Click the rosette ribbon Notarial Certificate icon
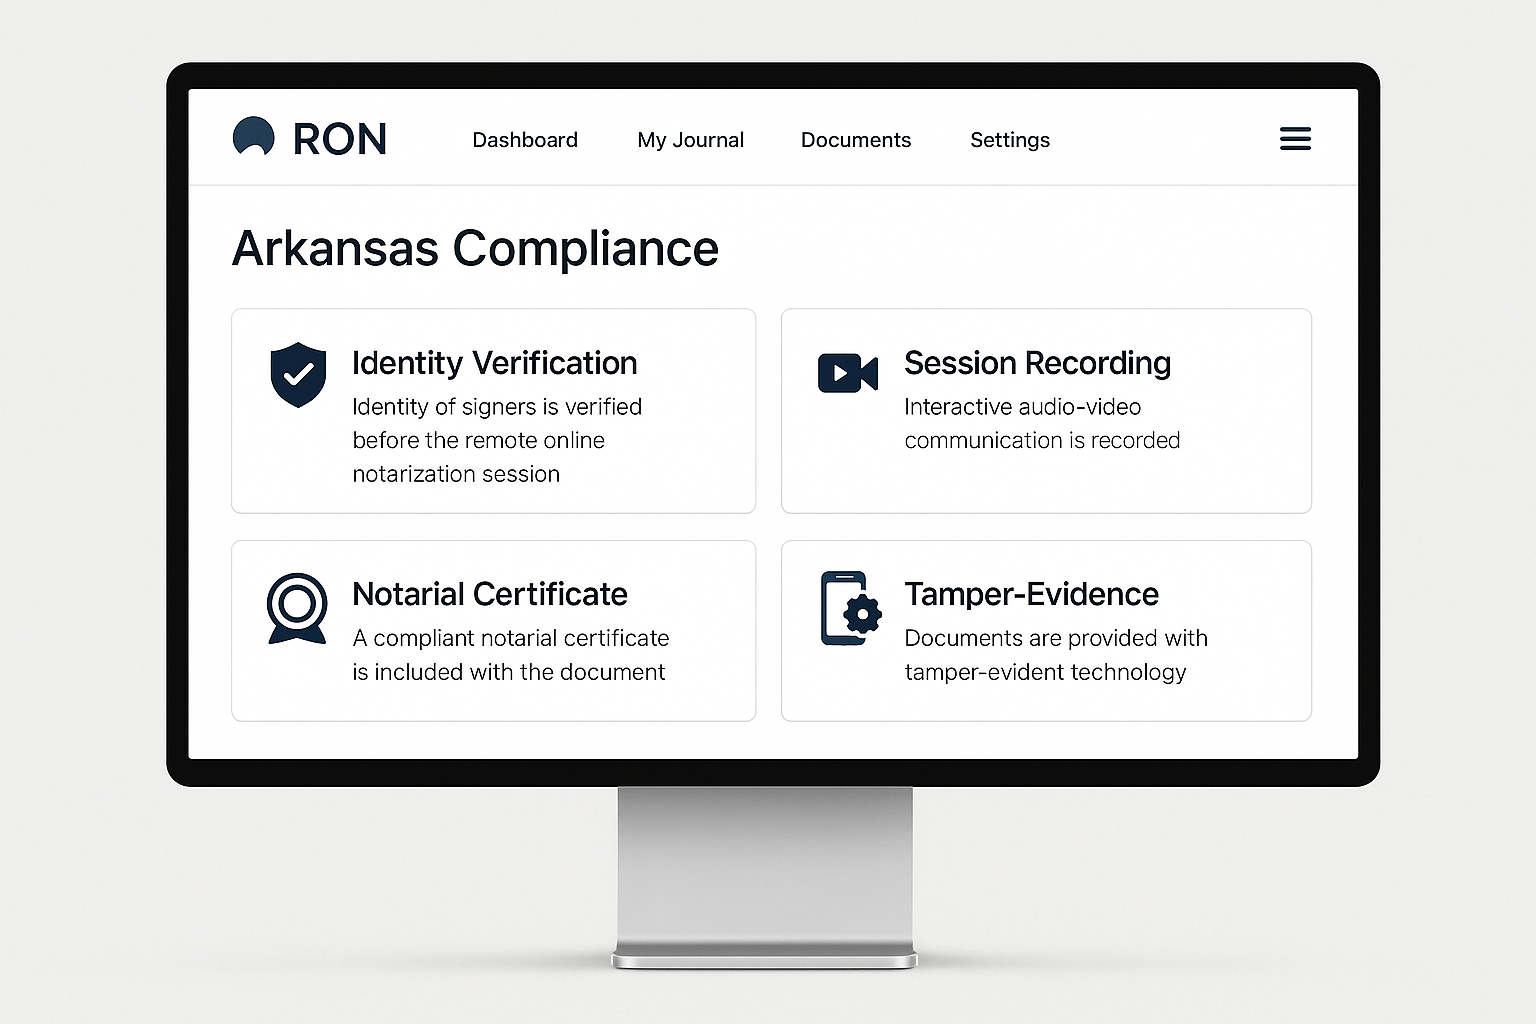Image resolution: width=1536 pixels, height=1024 pixels. point(296,608)
